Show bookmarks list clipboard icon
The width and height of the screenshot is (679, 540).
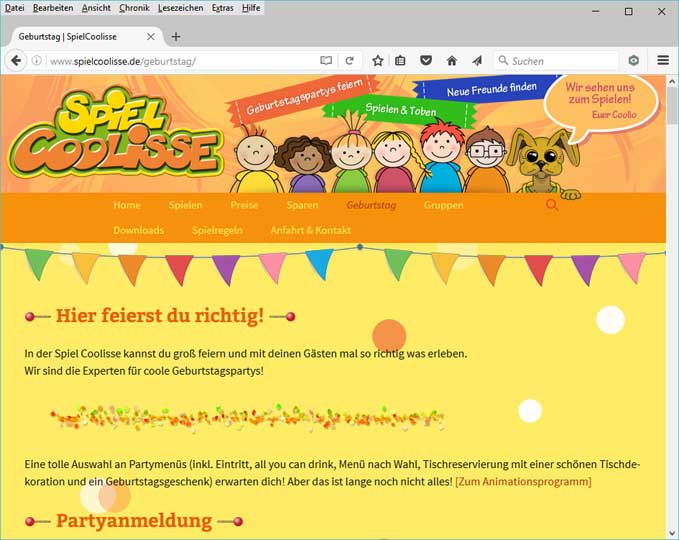[x=401, y=61]
